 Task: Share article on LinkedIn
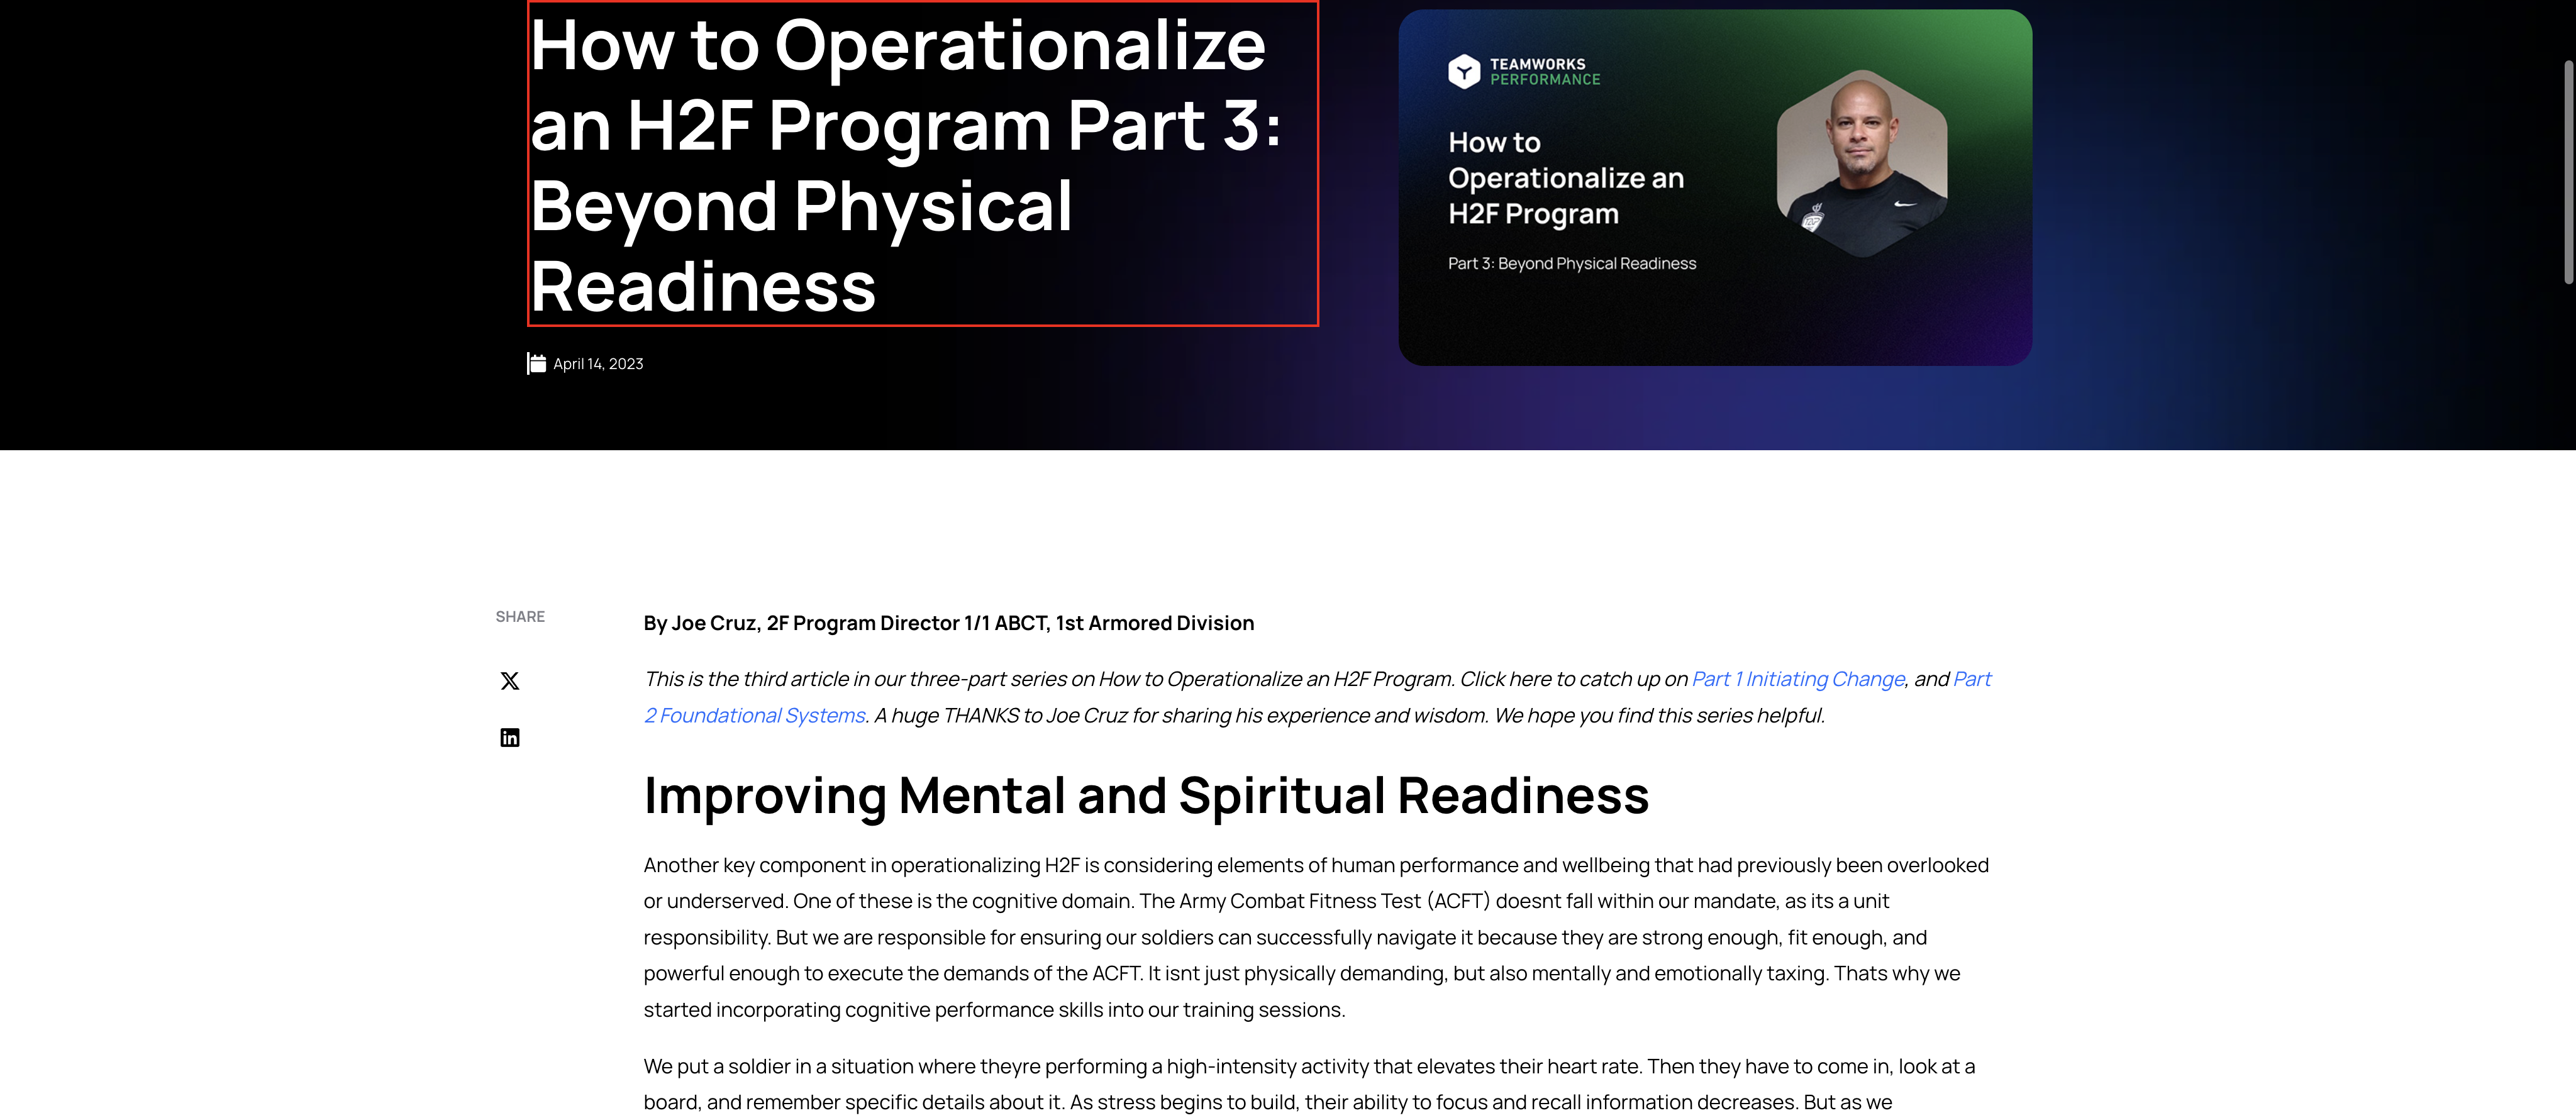pos(509,738)
